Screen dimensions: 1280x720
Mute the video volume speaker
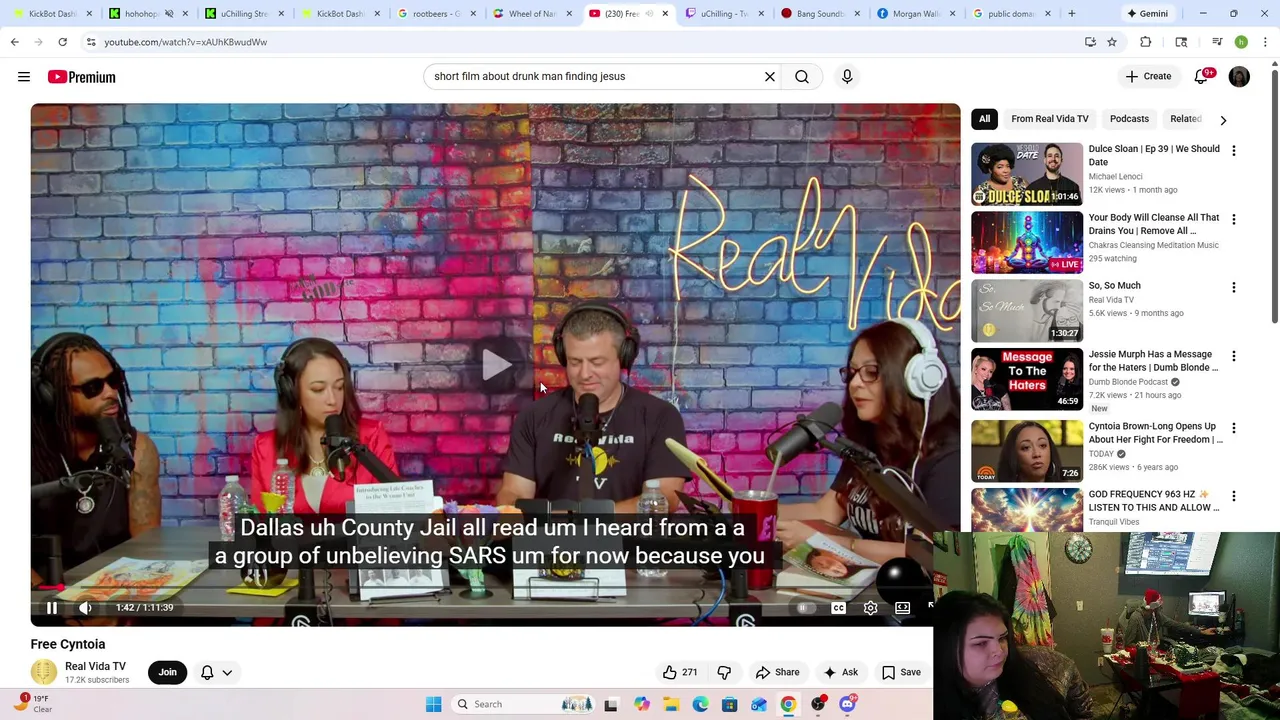point(86,607)
